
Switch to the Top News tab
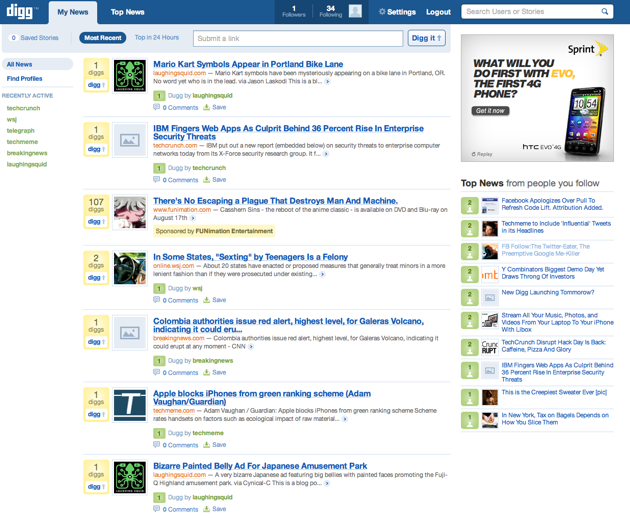127,12
